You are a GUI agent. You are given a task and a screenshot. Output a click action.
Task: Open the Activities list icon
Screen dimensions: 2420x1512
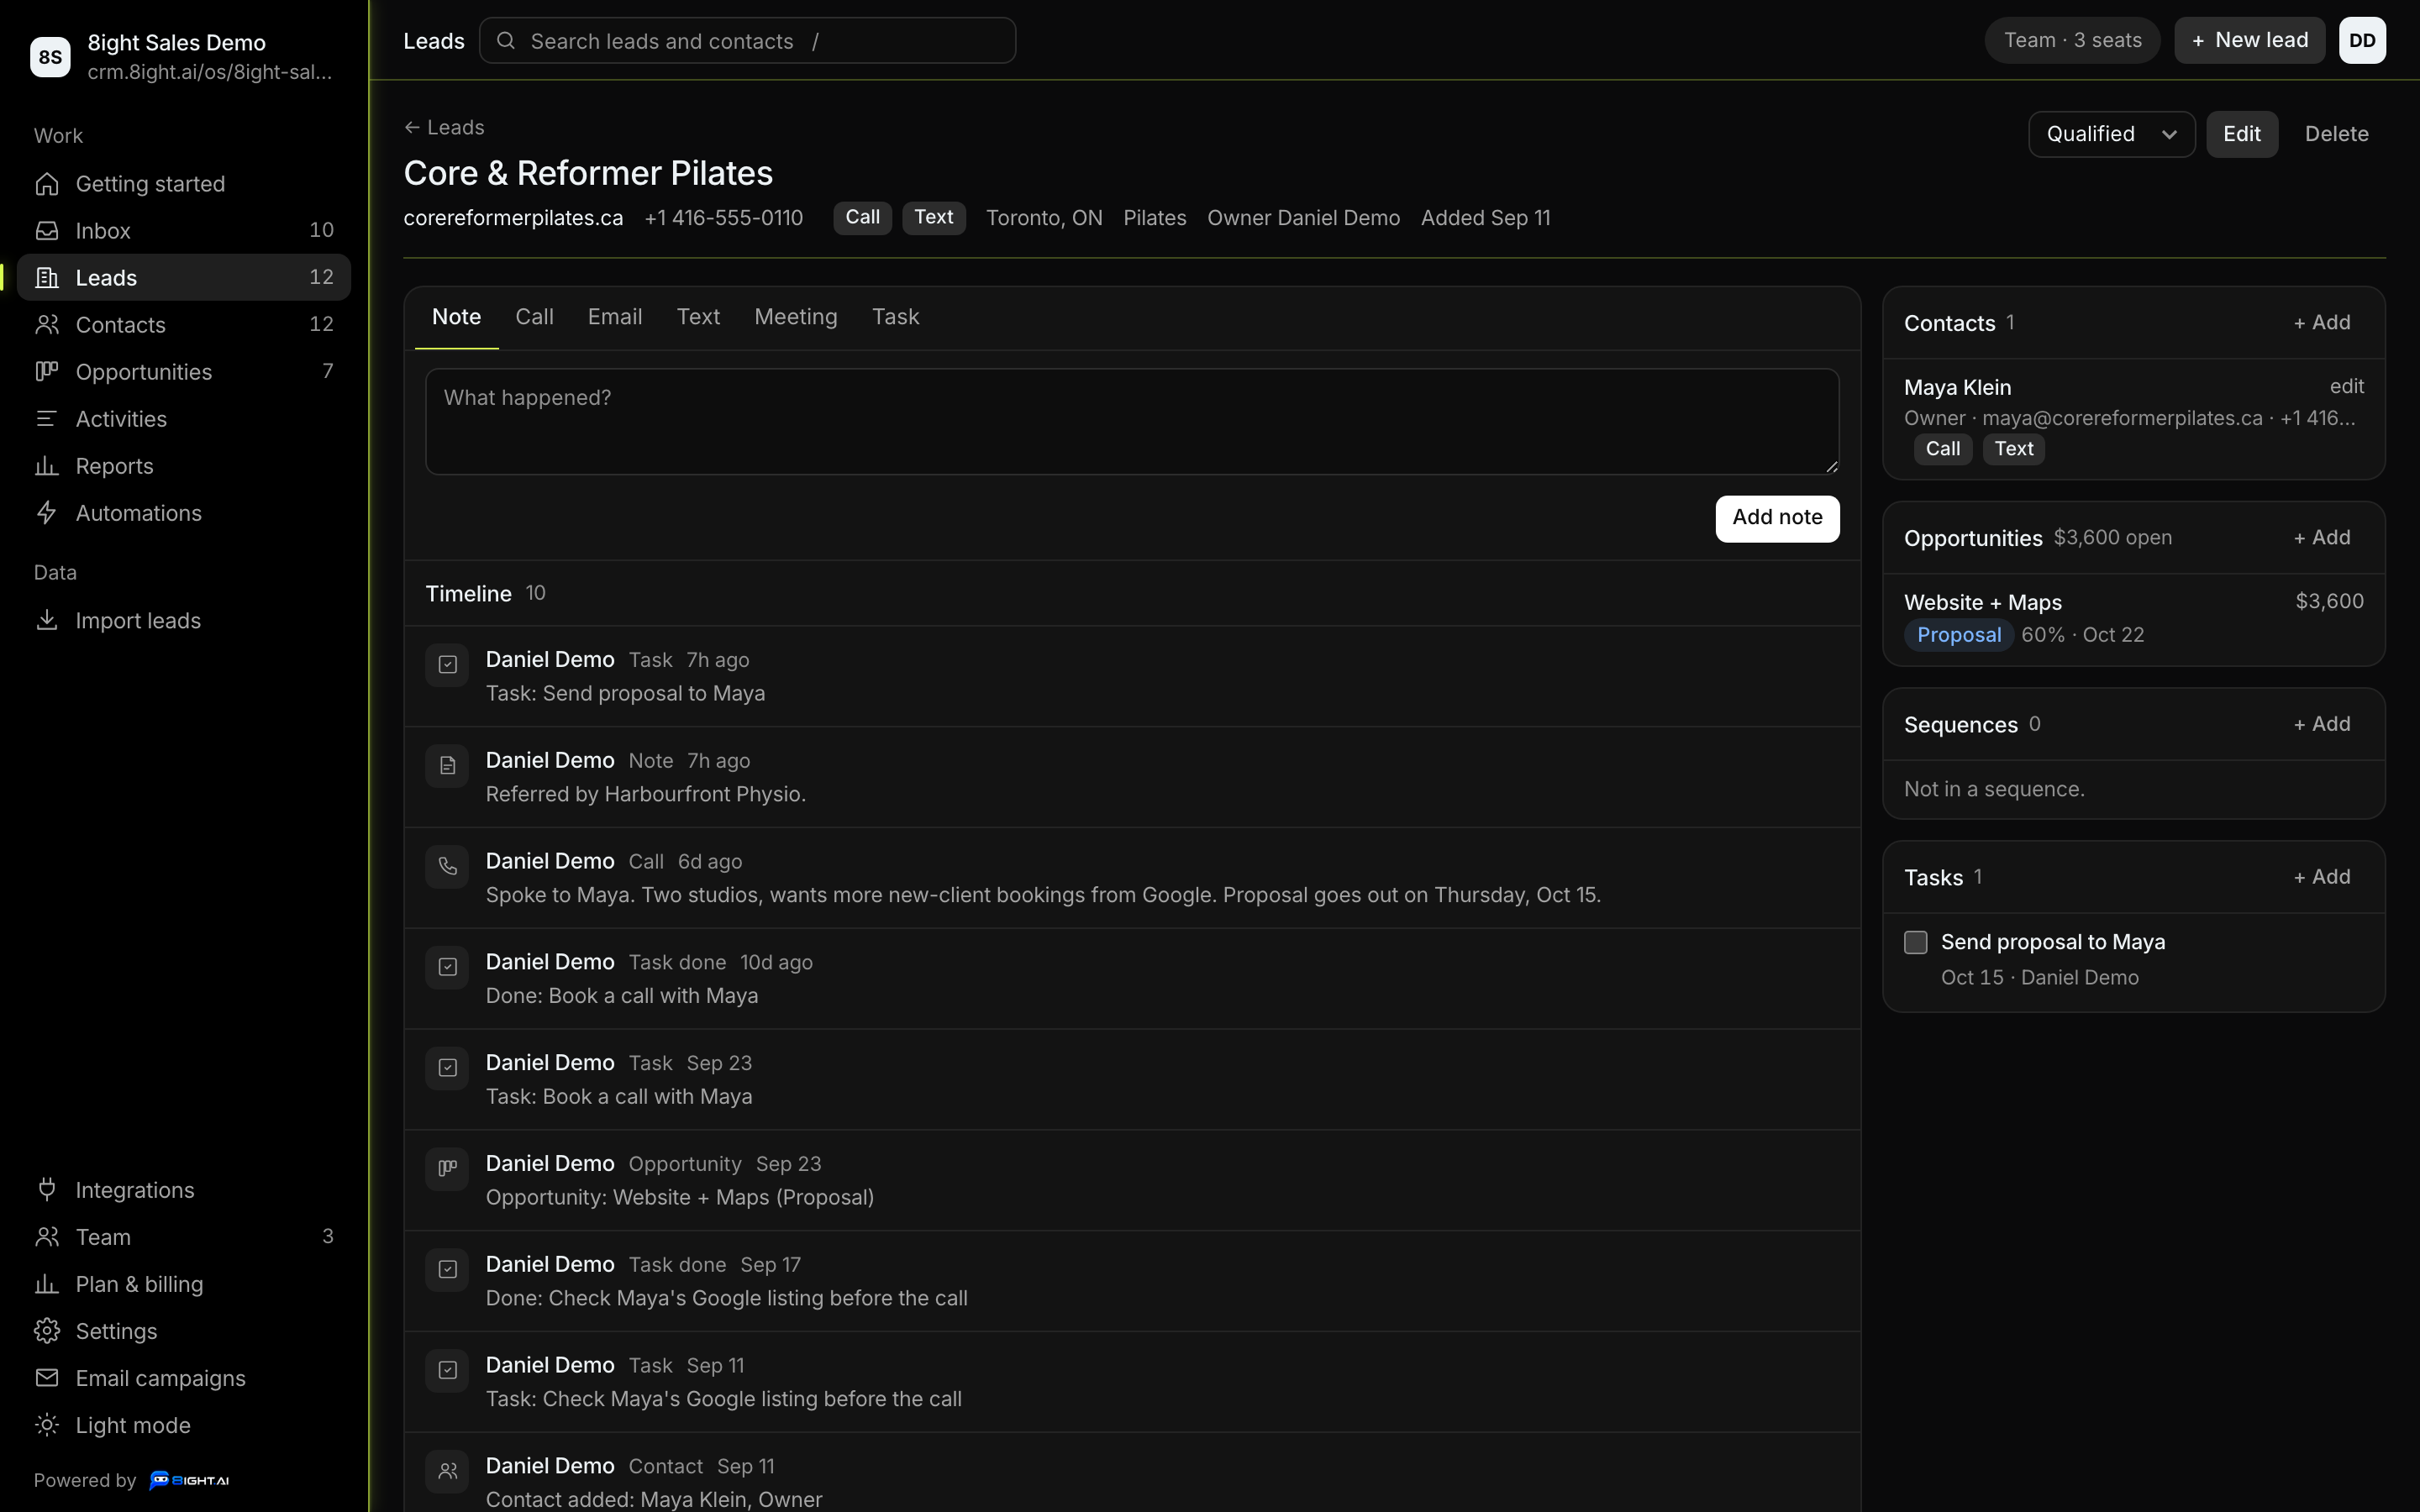47,419
